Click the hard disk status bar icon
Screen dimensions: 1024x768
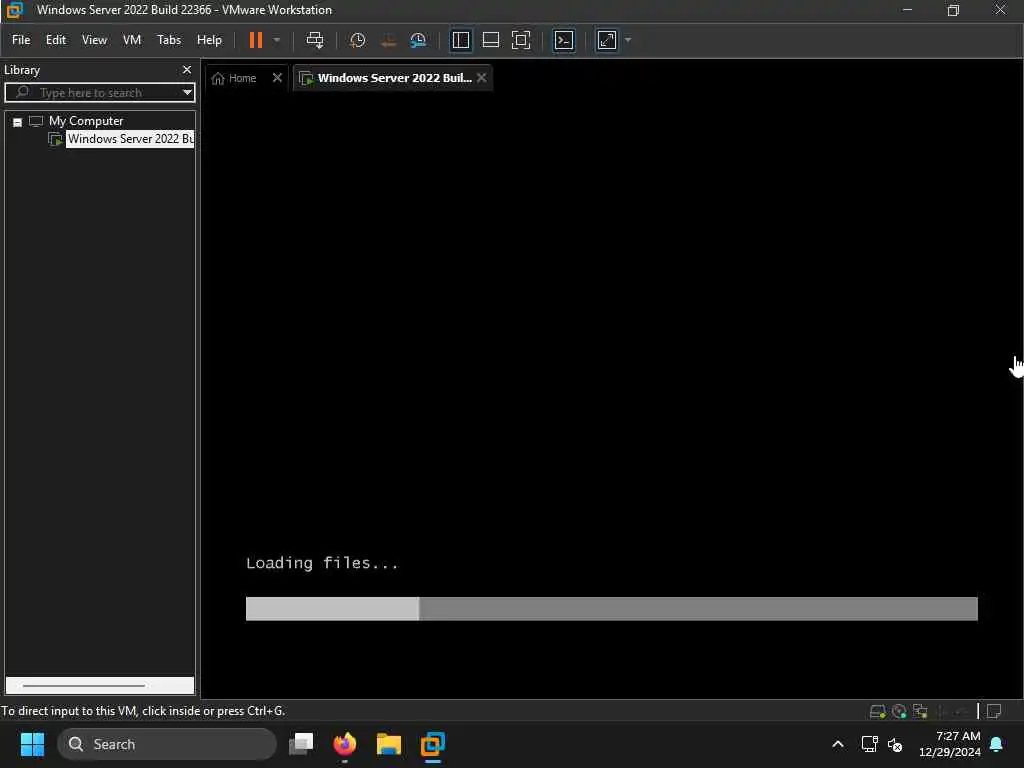[x=877, y=711]
